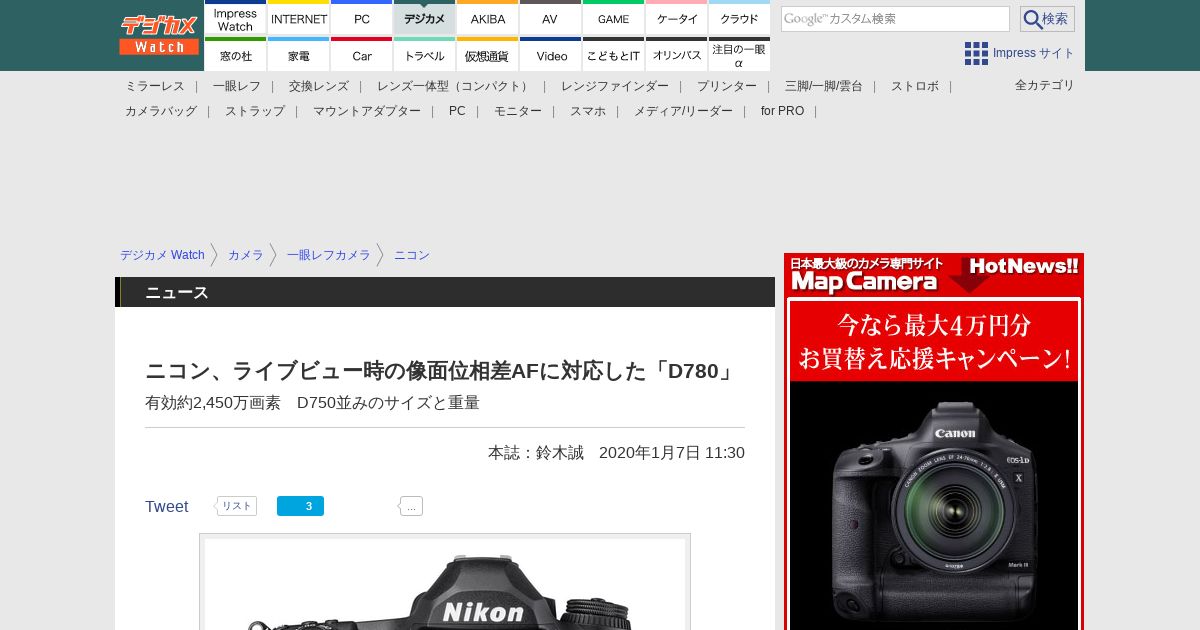
Task: Show 全カテゴリ list
Action: click(1045, 85)
